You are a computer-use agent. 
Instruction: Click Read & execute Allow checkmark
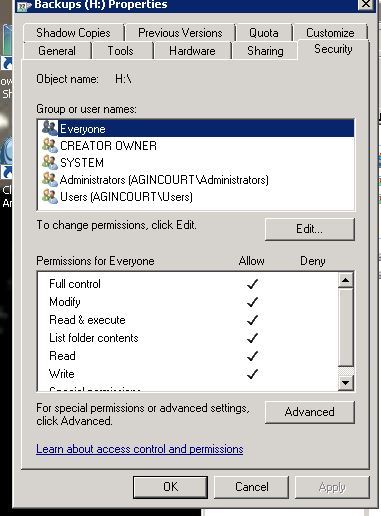[x=252, y=320]
